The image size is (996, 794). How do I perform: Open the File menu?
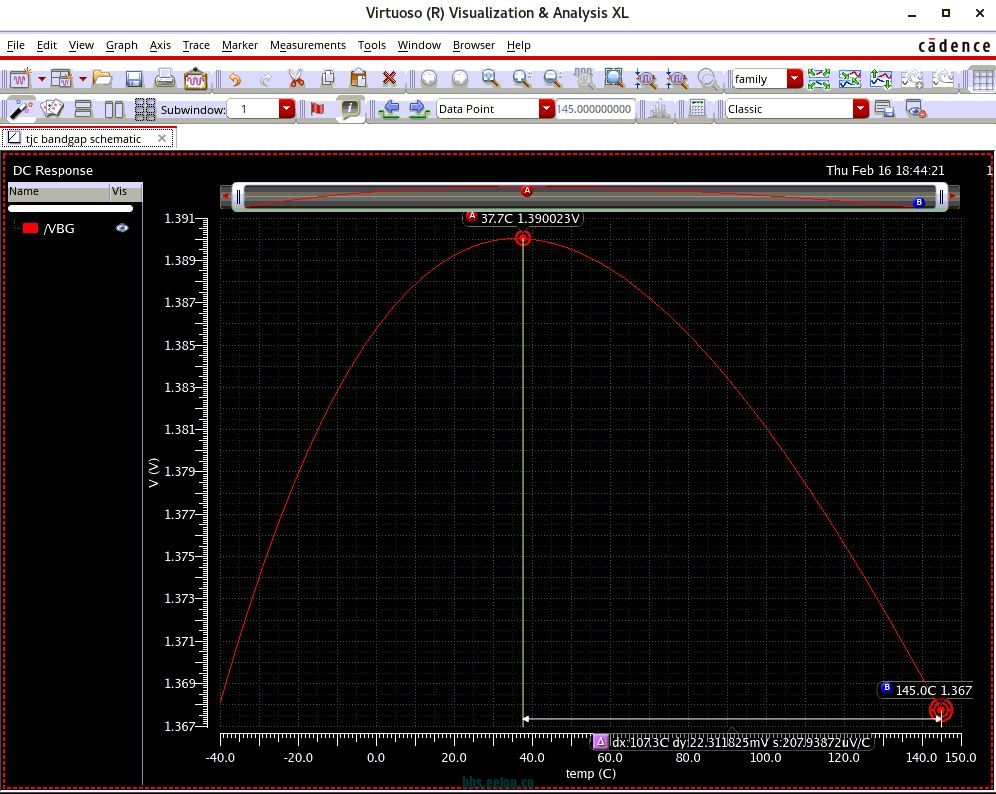15,45
